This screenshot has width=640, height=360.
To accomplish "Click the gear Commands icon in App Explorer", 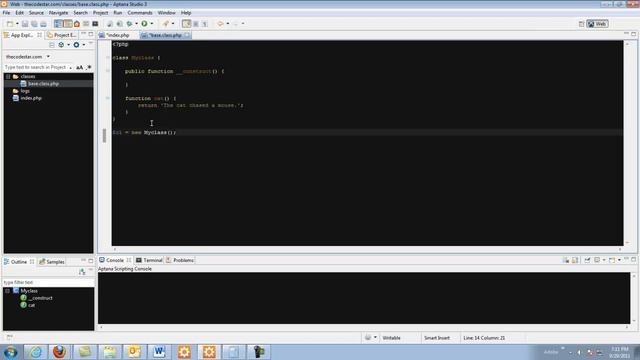I will point(76,44).
